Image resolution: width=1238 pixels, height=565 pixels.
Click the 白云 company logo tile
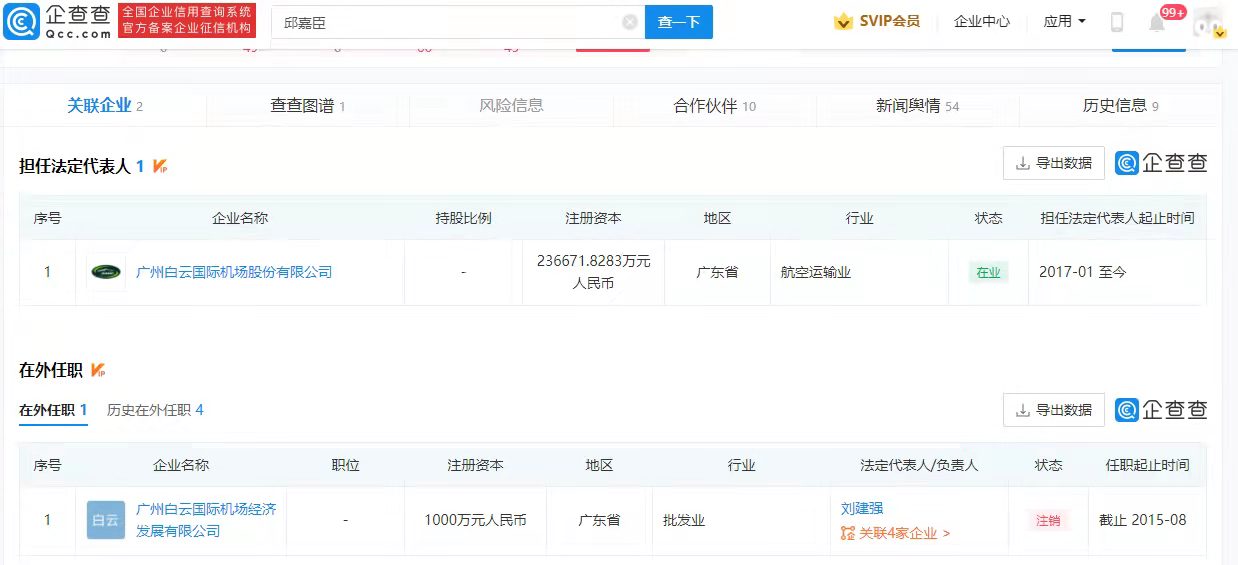[105, 520]
